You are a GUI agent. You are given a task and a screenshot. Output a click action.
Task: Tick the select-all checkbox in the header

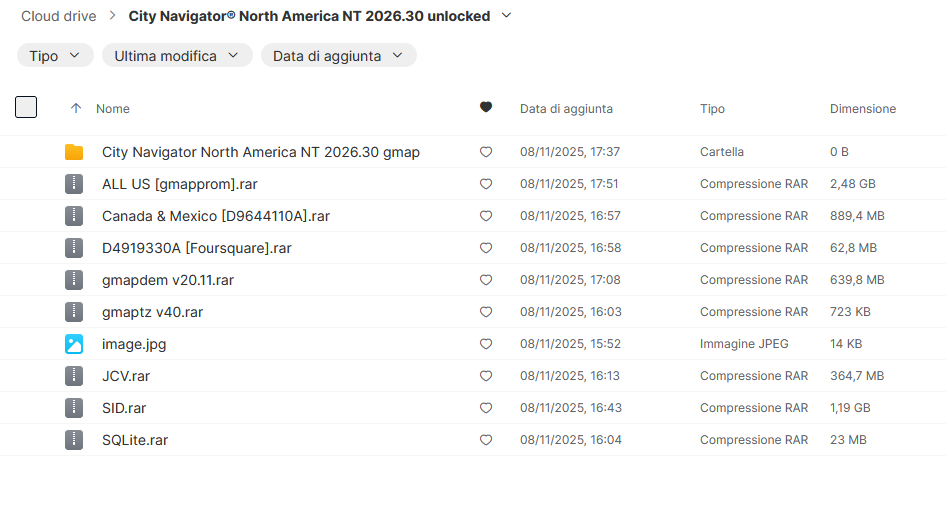(x=26, y=107)
